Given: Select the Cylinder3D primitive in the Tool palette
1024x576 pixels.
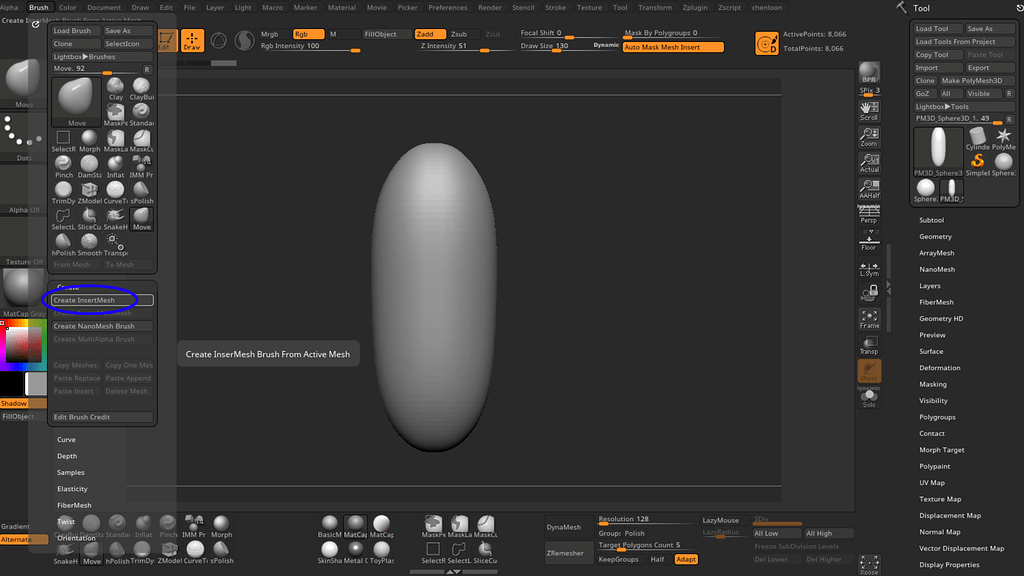Looking at the screenshot, I should point(977,136).
